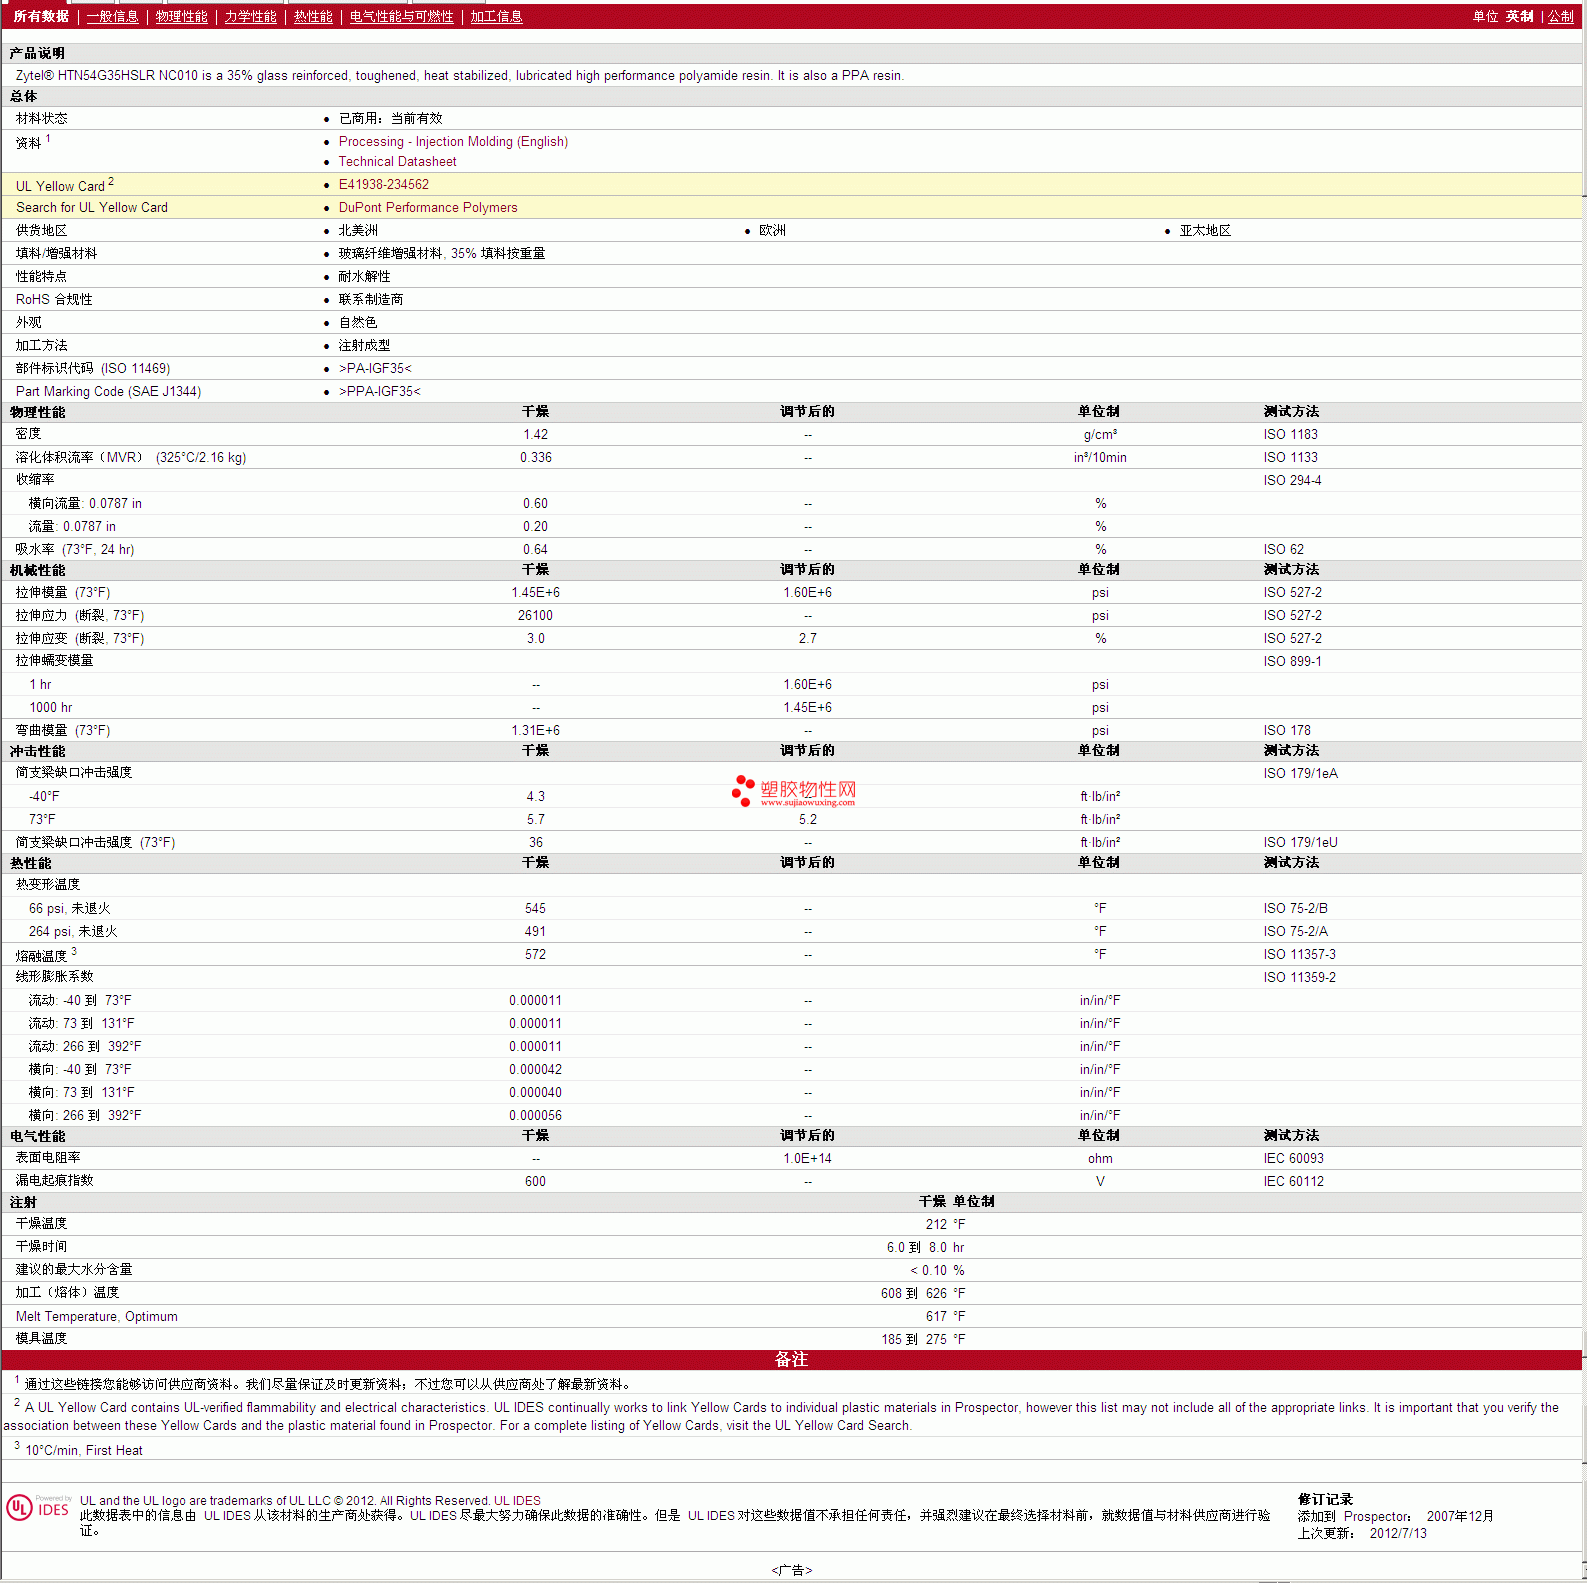Image resolution: width=1587 pixels, height=1583 pixels.
Task: Select tracking index value 600
Action: [x=535, y=1182]
